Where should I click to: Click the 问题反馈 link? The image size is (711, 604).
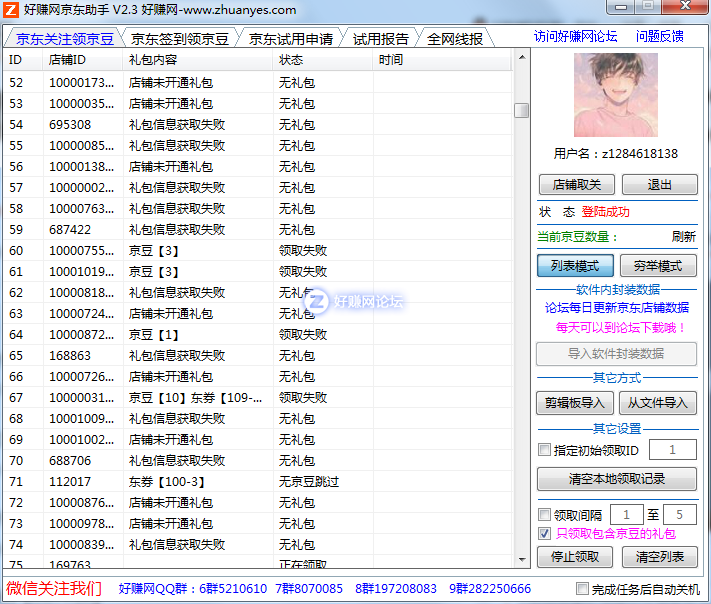pos(660,36)
